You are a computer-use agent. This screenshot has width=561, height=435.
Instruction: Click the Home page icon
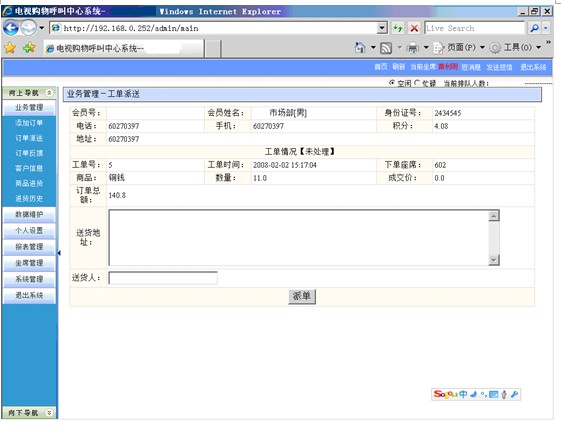(360, 48)
